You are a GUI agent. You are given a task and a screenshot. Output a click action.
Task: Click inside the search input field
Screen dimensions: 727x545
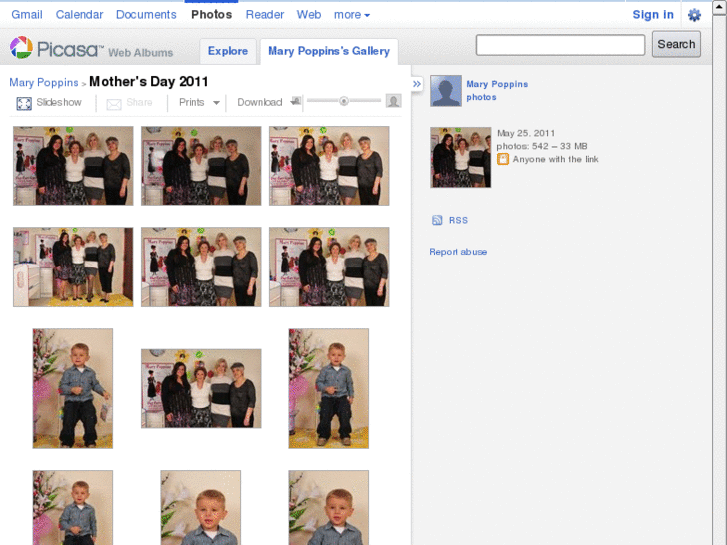(560, 45)
